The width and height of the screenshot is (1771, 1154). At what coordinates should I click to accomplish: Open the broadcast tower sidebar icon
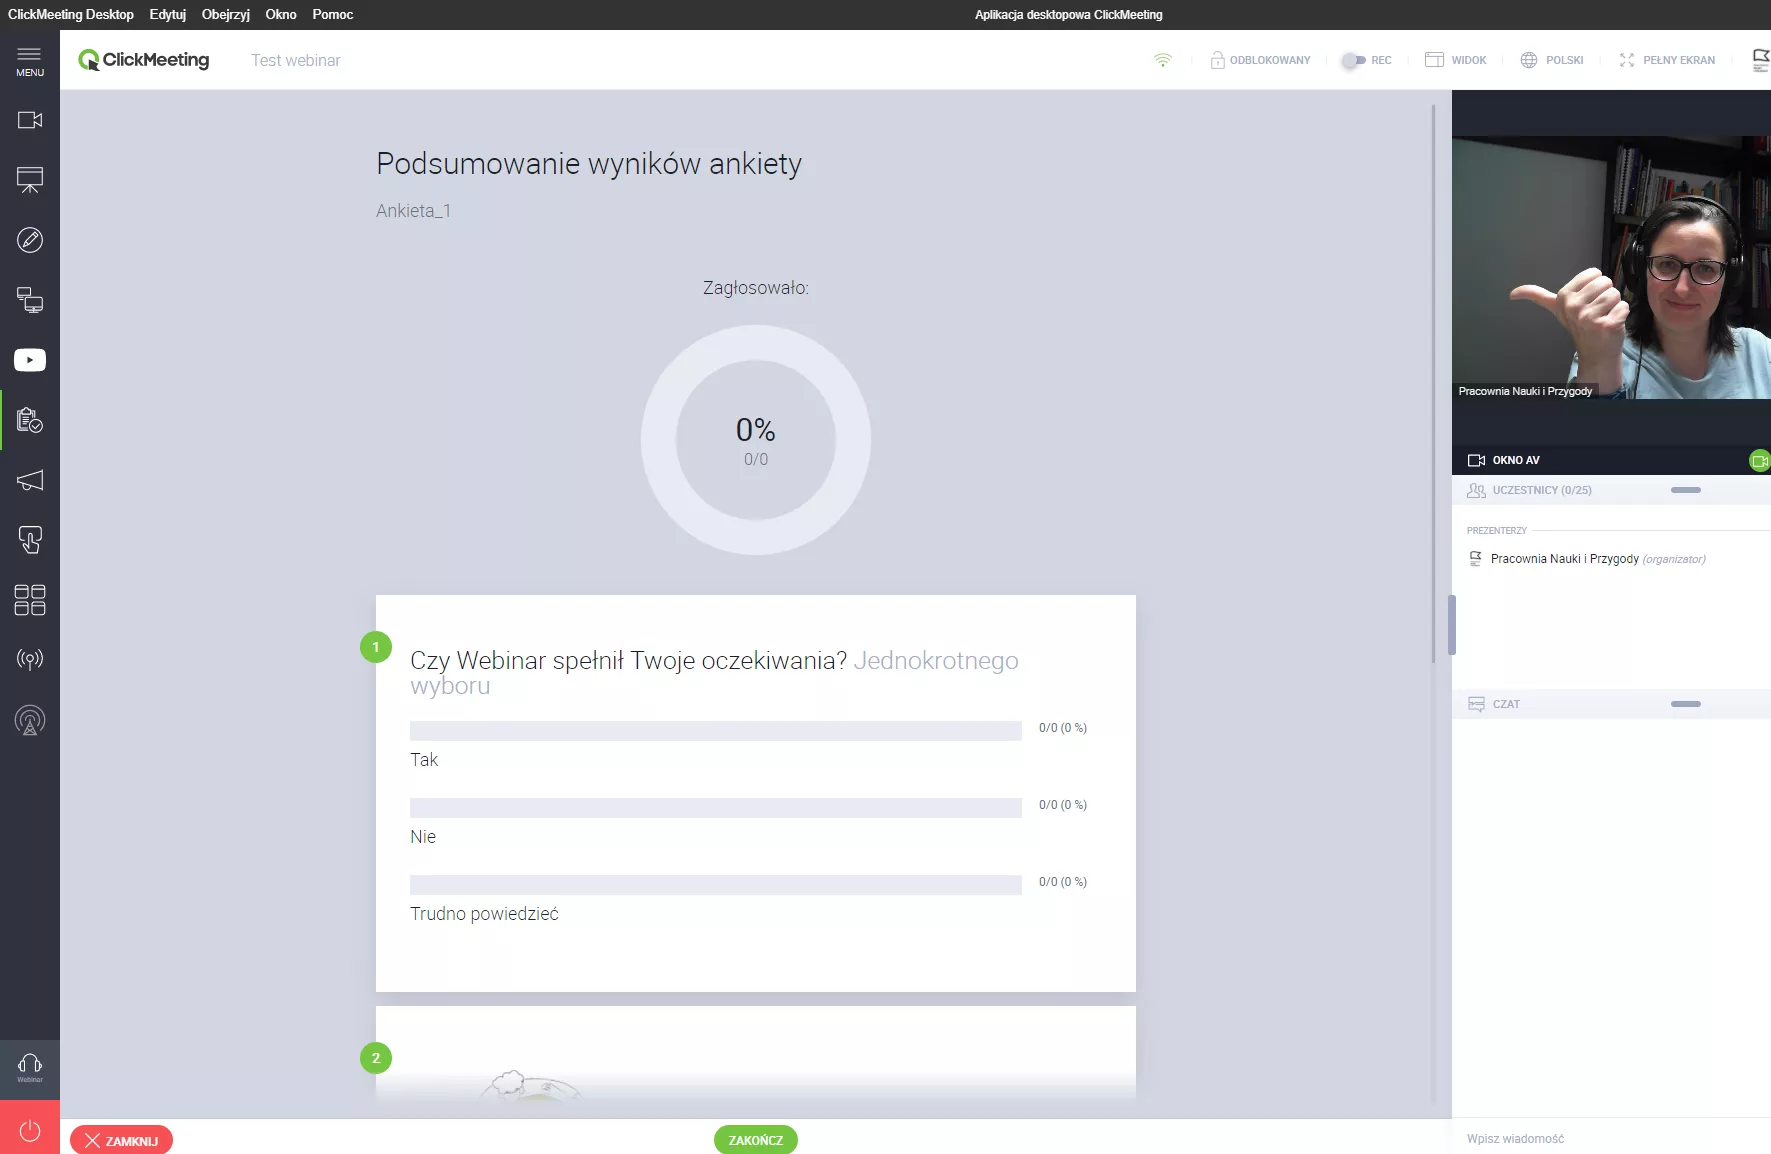(30, 720)
